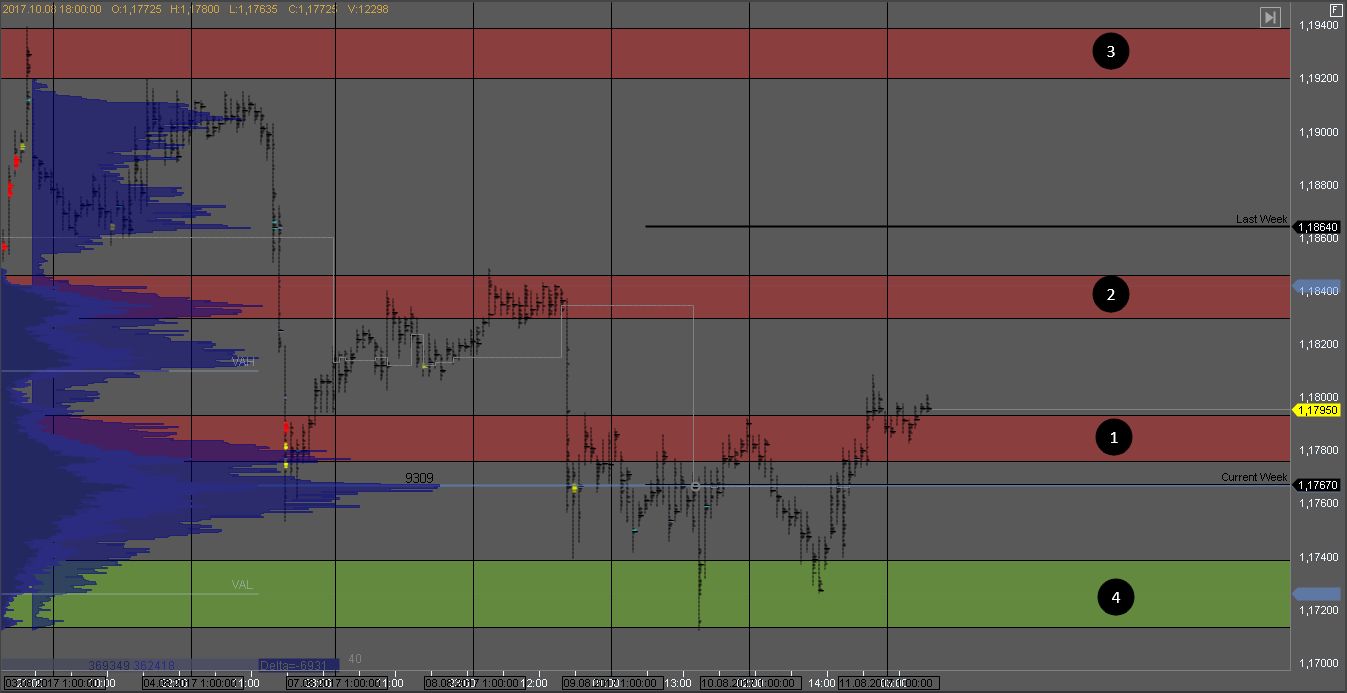The width and height of the screenshot is (1347, 693).
Task: Click the Current Week 1,17670 price label
Action: pyautogui.click(x=1318, y=485)
